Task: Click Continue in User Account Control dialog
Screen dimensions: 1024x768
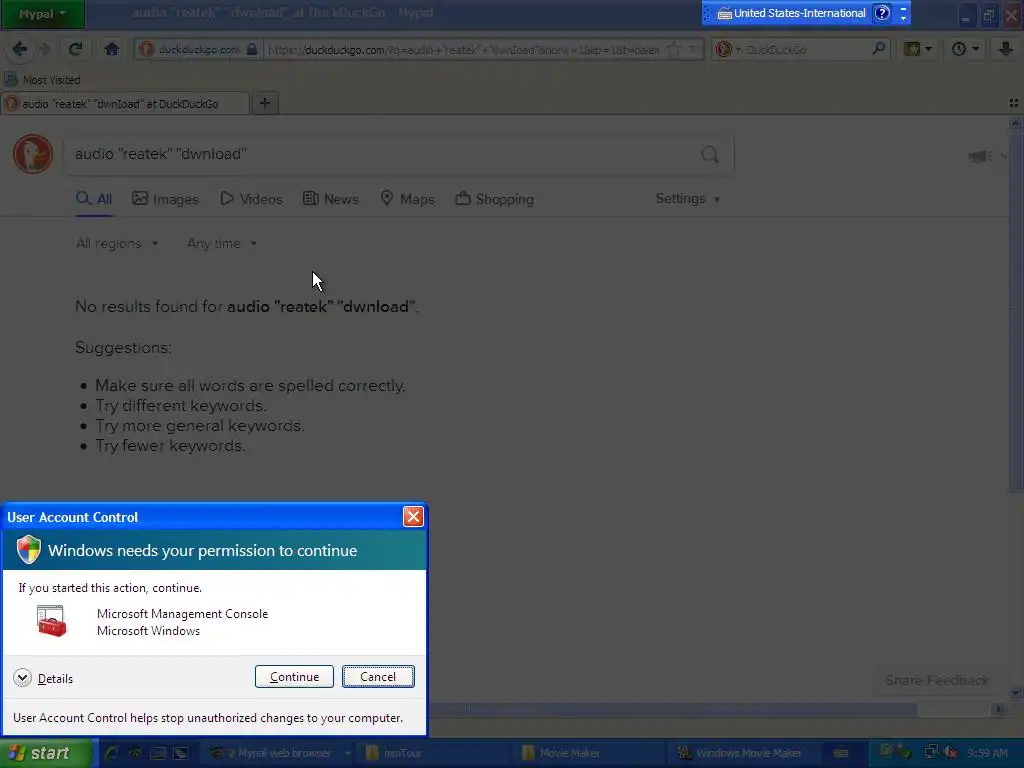Action: coord(294,677)
